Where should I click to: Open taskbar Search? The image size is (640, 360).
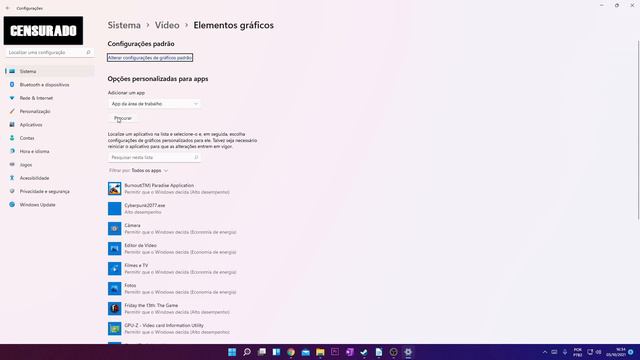click(247, 352)
